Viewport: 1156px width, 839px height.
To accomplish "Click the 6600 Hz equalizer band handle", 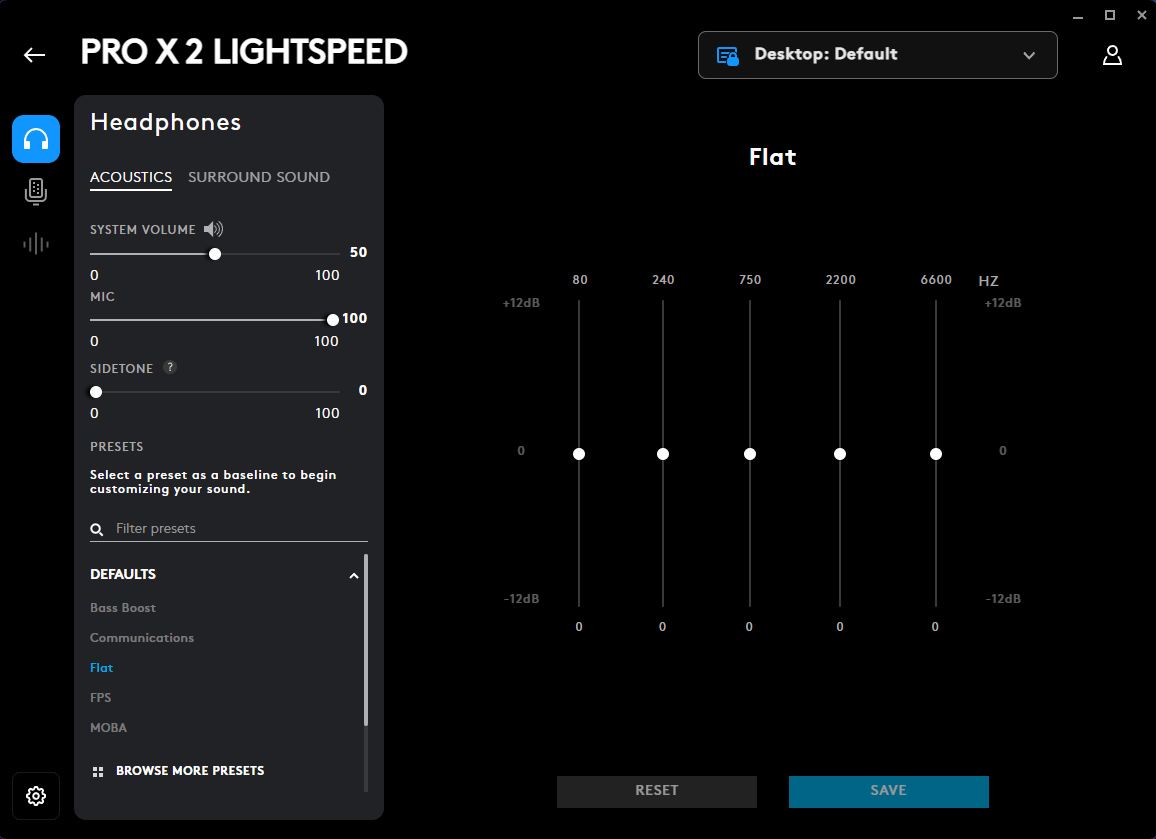I will tap(936, 453).
